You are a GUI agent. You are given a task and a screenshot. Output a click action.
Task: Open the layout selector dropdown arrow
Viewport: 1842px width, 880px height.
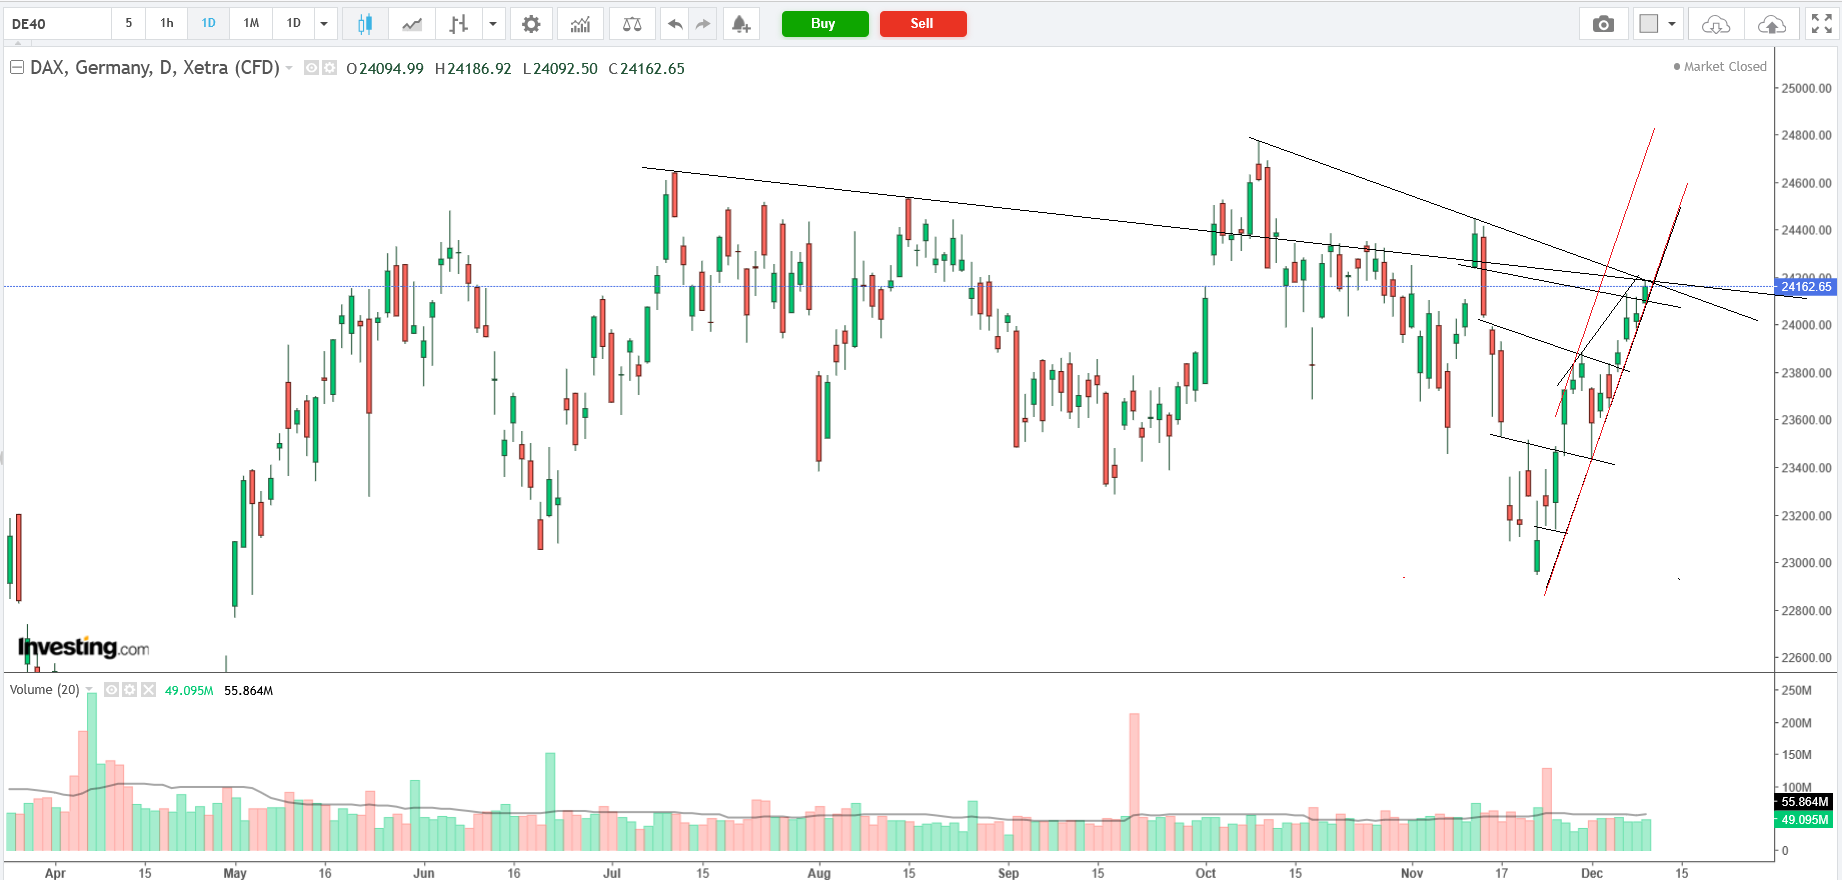(1672, 24)
